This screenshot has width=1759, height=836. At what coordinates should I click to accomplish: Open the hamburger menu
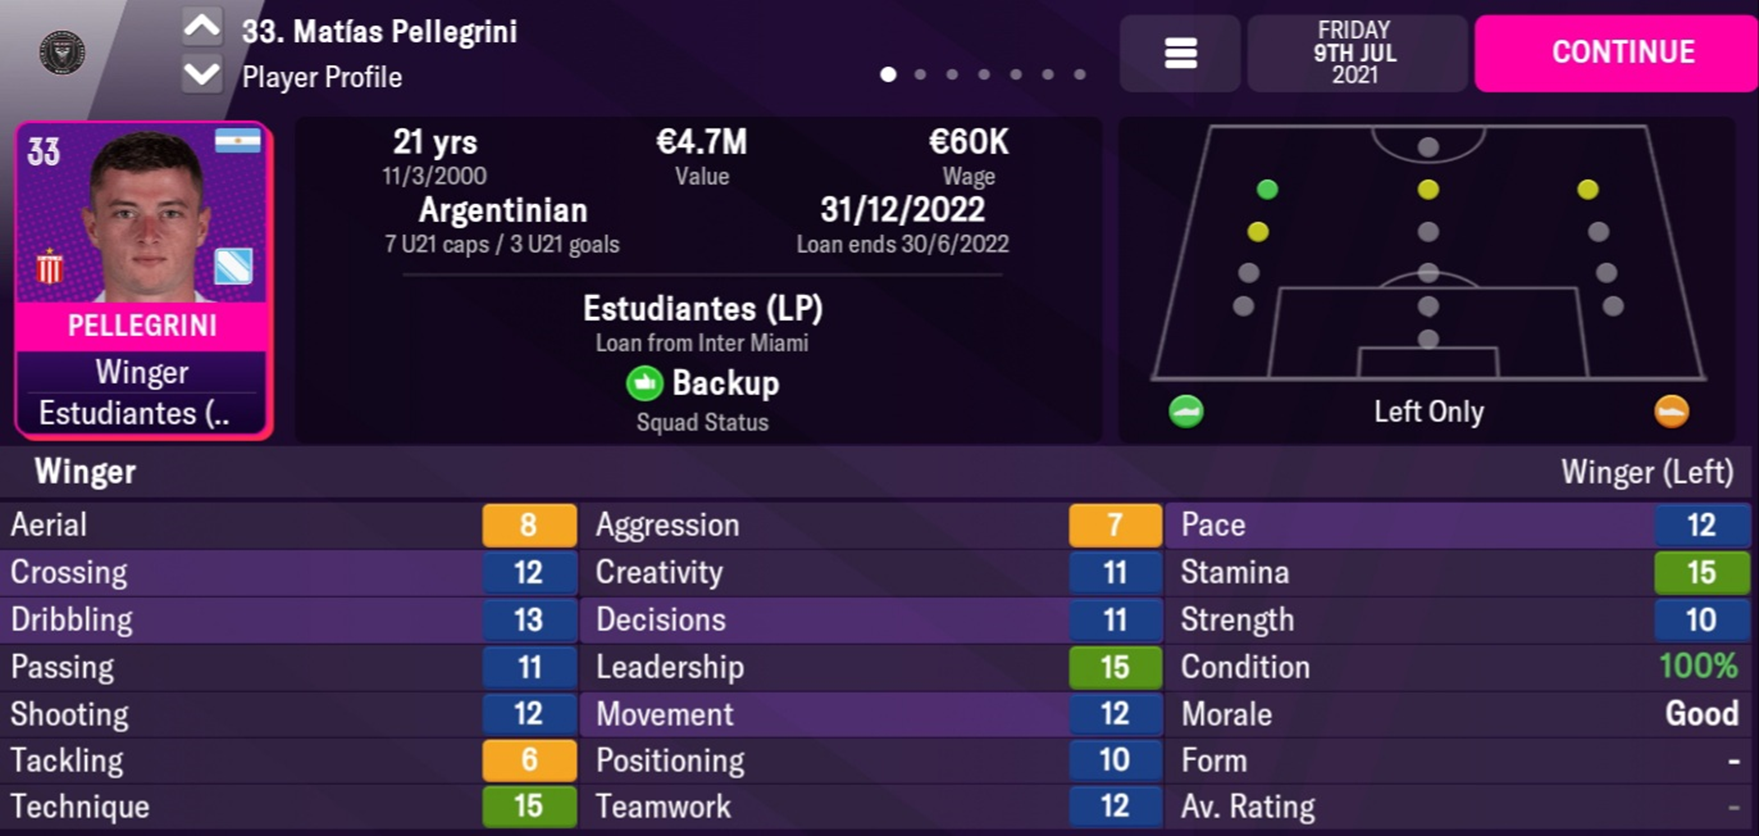(x=1180, y=53)
